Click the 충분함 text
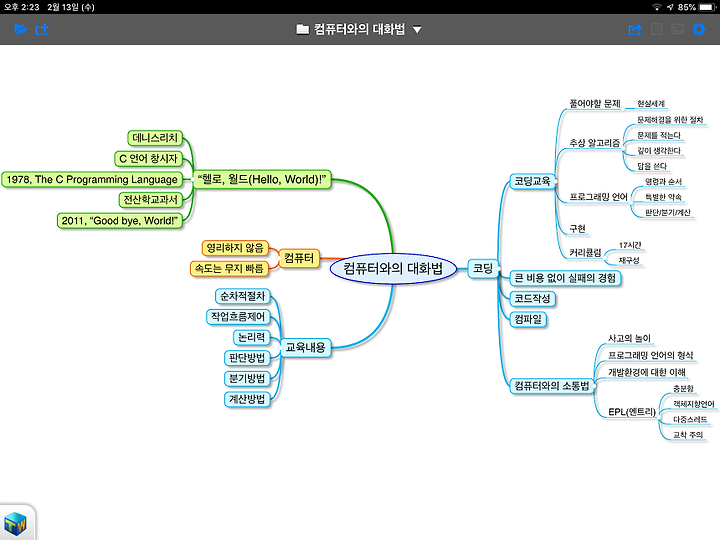The image size is (720, 540). (x=683, y=388)
